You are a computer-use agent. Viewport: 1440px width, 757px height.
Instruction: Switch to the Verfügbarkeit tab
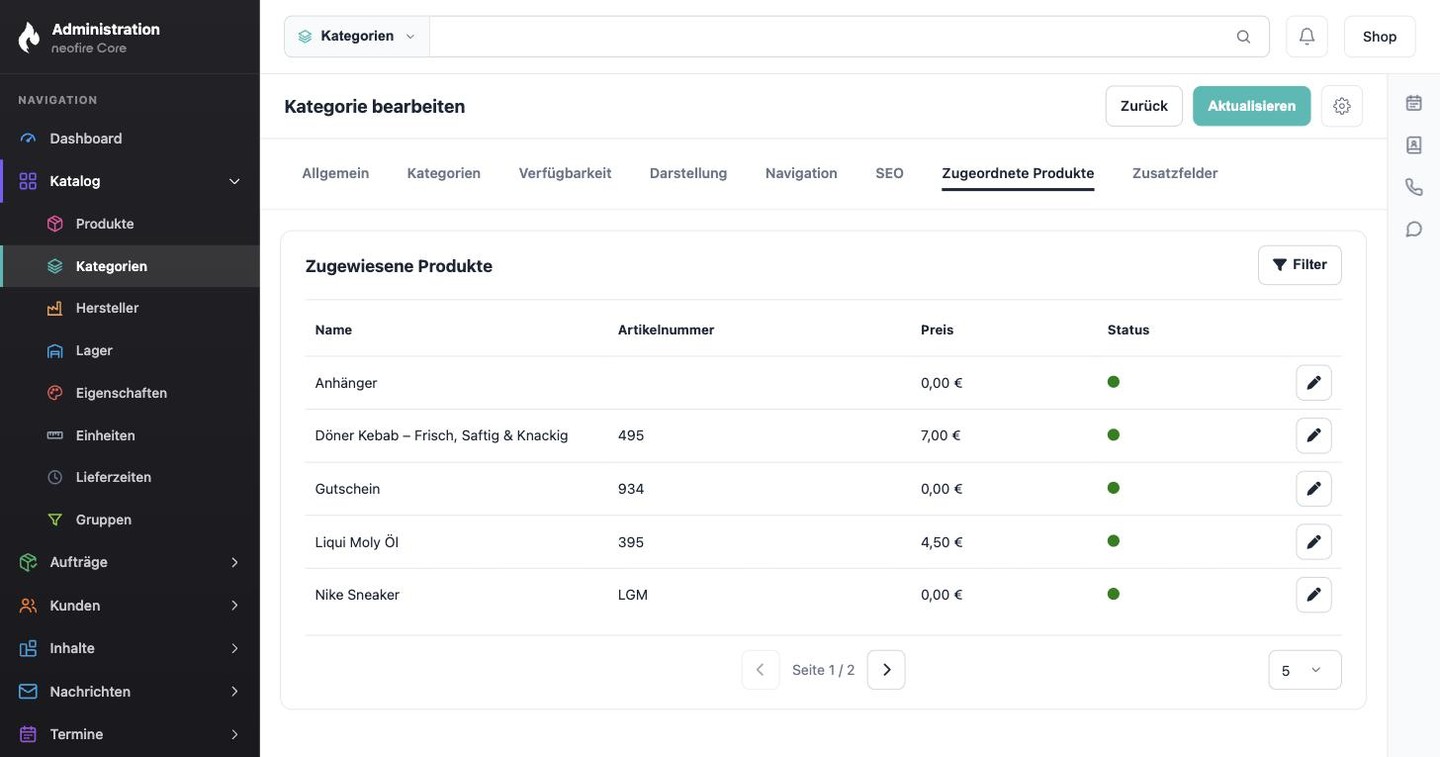click(565, 173)
